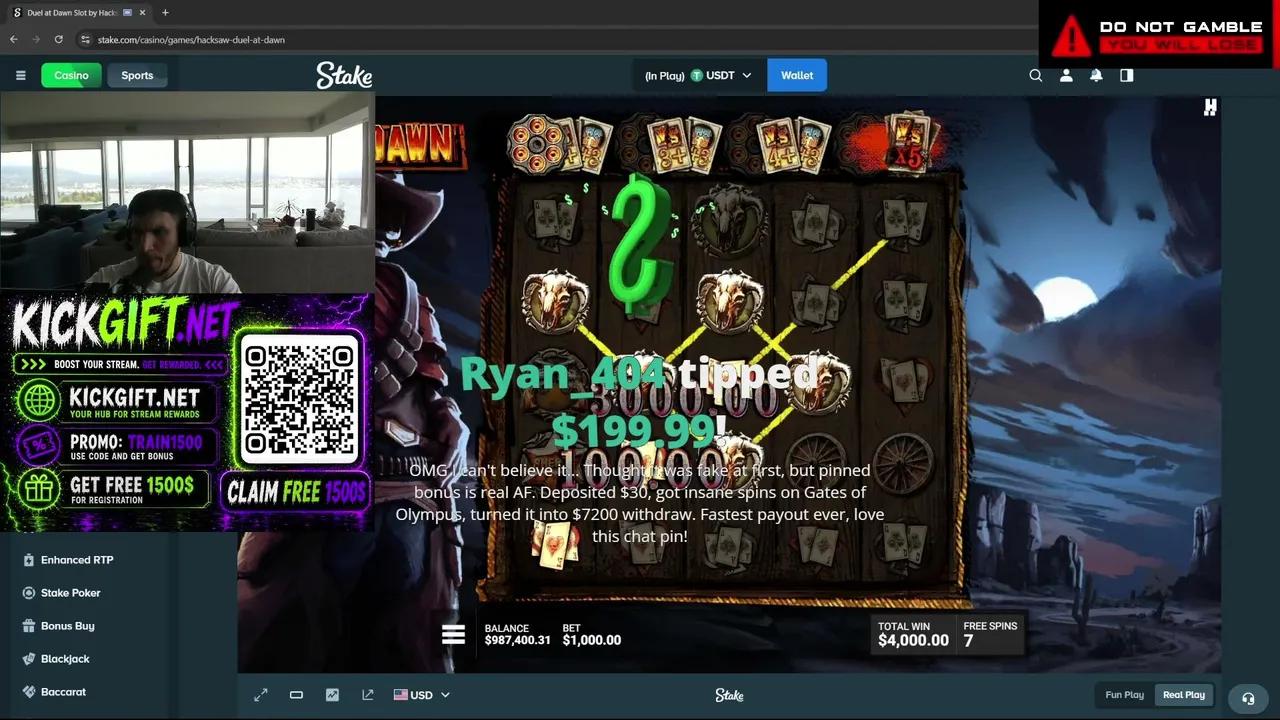Reload the browser page
Viewport: 1280px width, 720px height.
pos(59,39)
